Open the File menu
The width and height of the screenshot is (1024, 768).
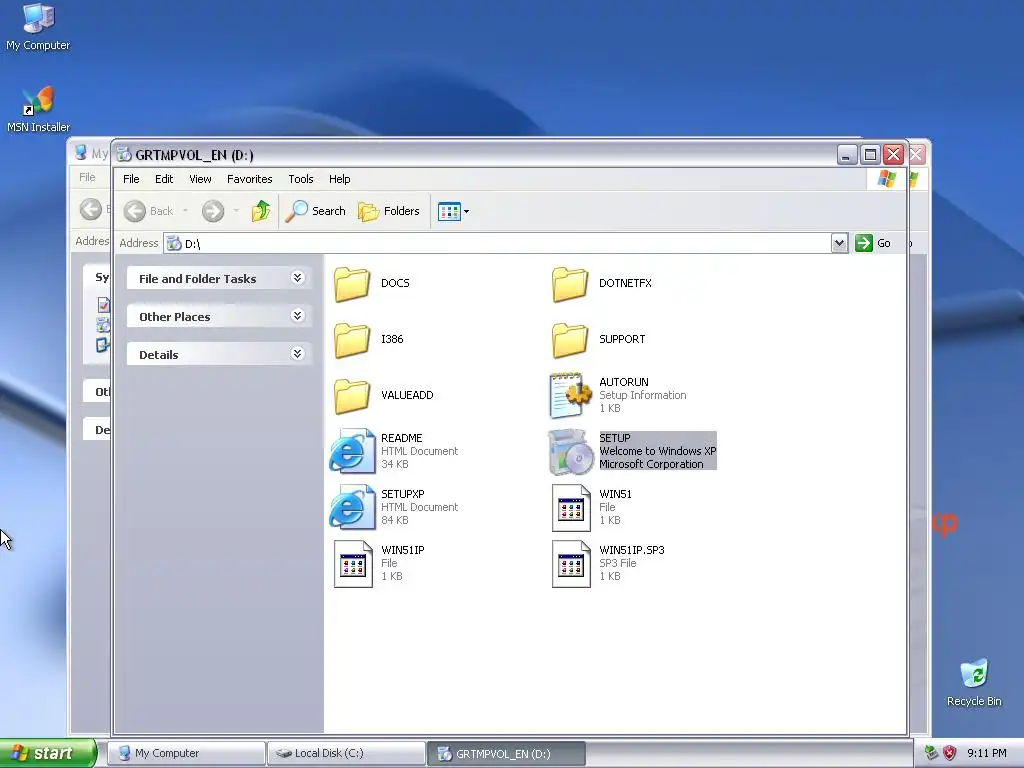[x=131, y=179]
